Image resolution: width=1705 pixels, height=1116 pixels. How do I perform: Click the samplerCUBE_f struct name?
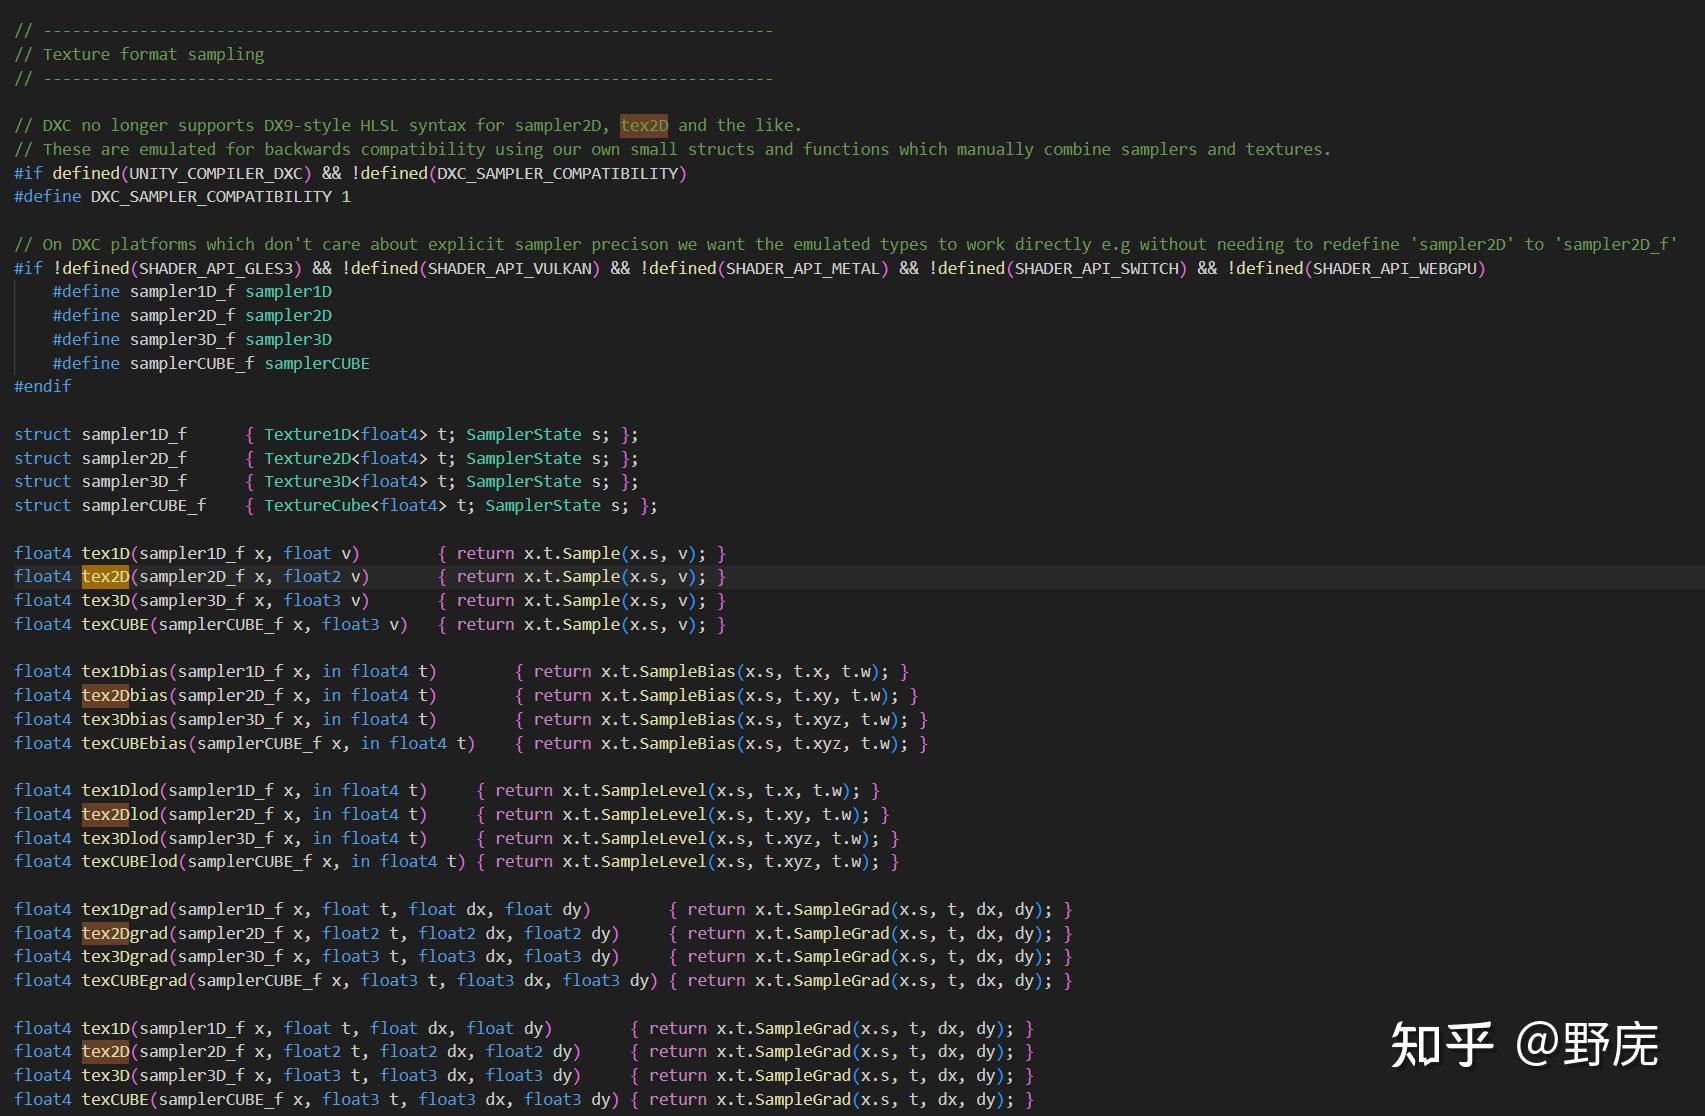pos(144,505)
